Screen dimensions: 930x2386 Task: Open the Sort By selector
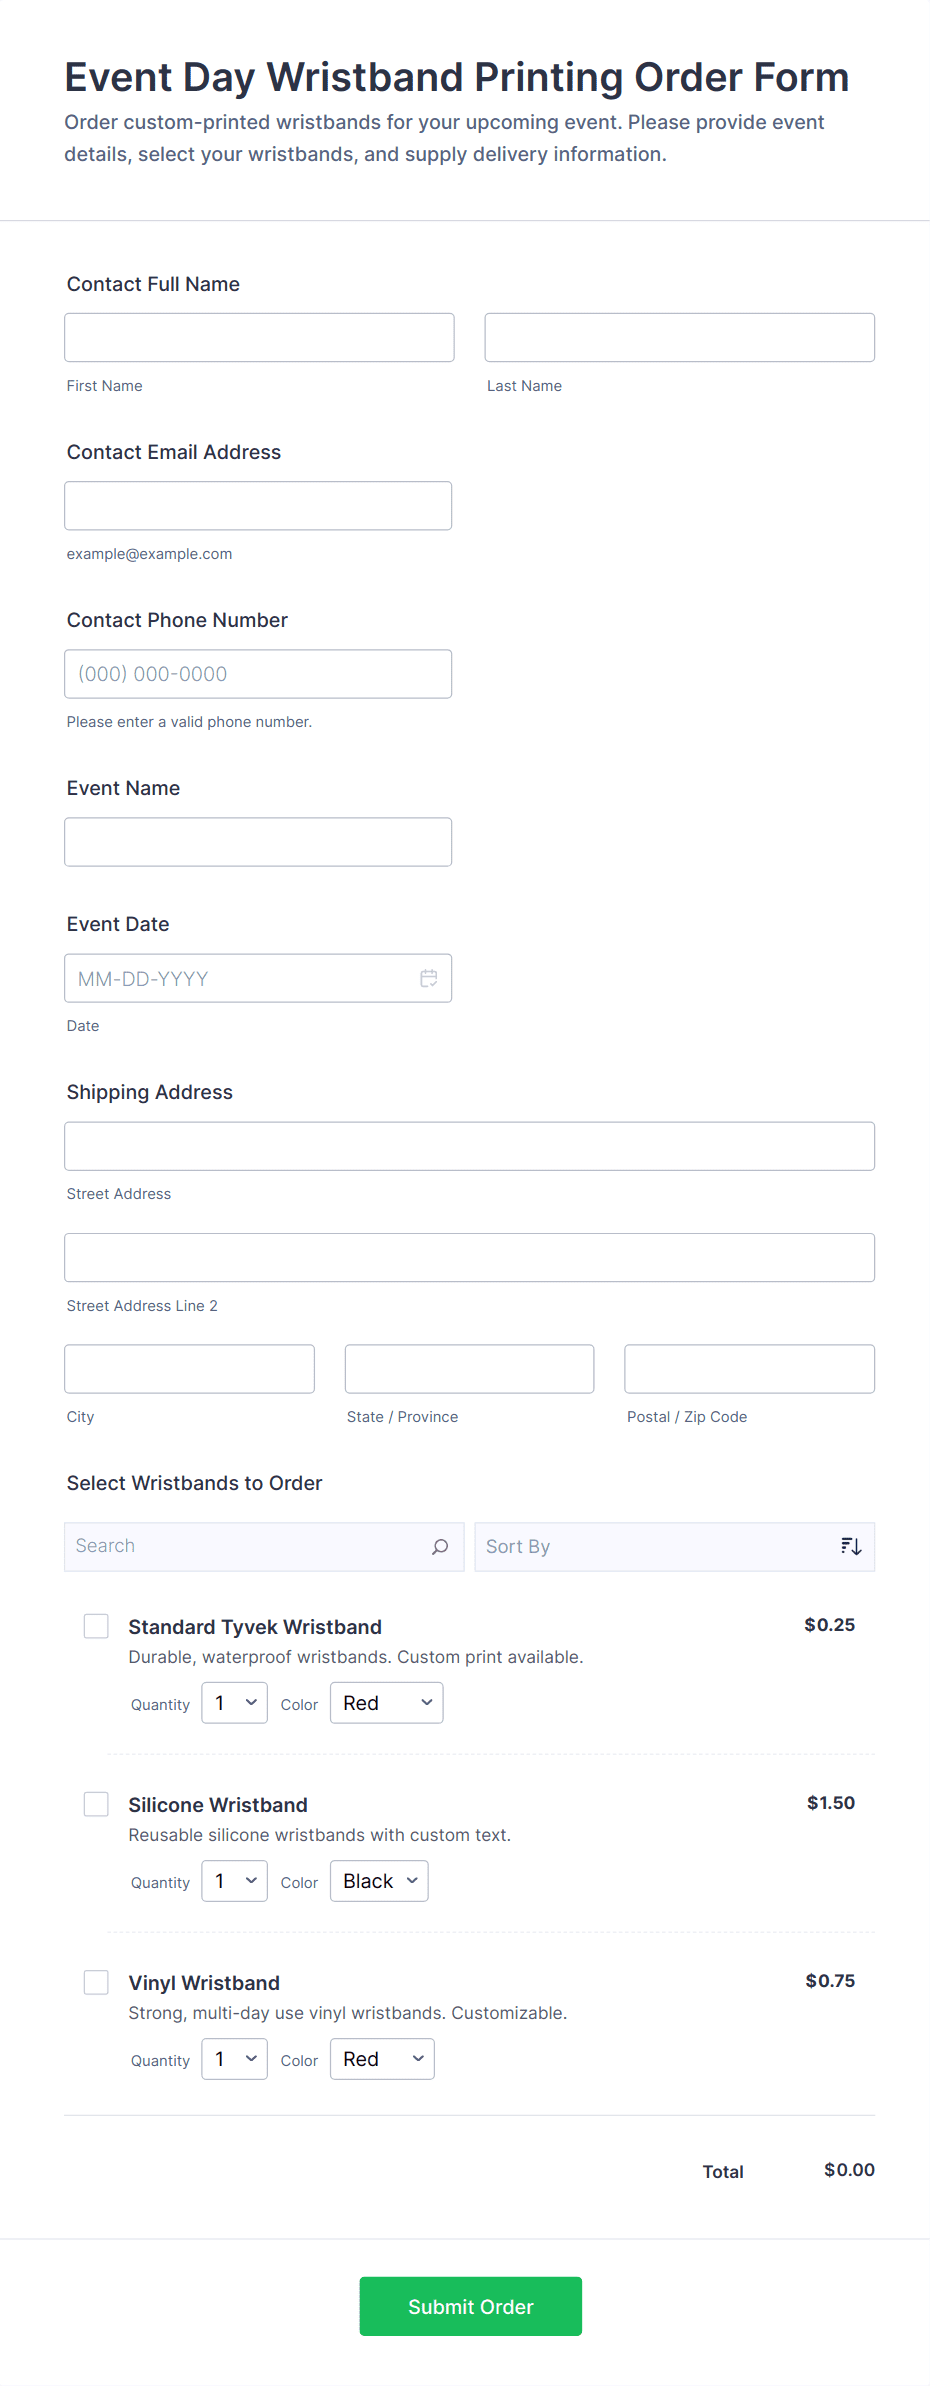point(660,1547)
